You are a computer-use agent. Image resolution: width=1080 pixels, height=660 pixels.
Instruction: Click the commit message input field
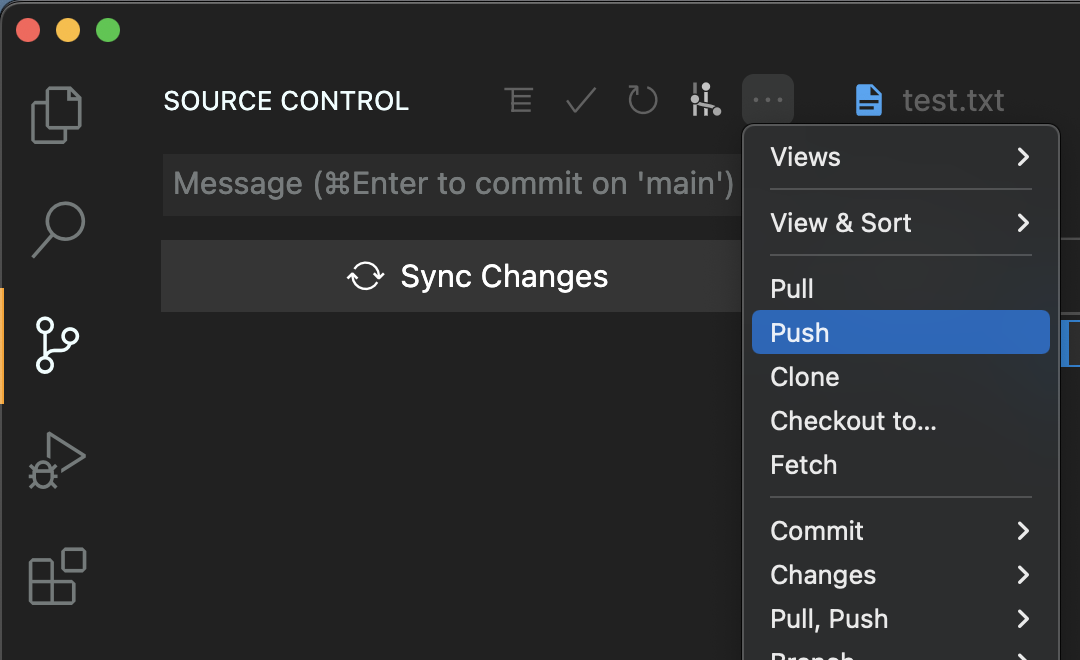[450, 184]
